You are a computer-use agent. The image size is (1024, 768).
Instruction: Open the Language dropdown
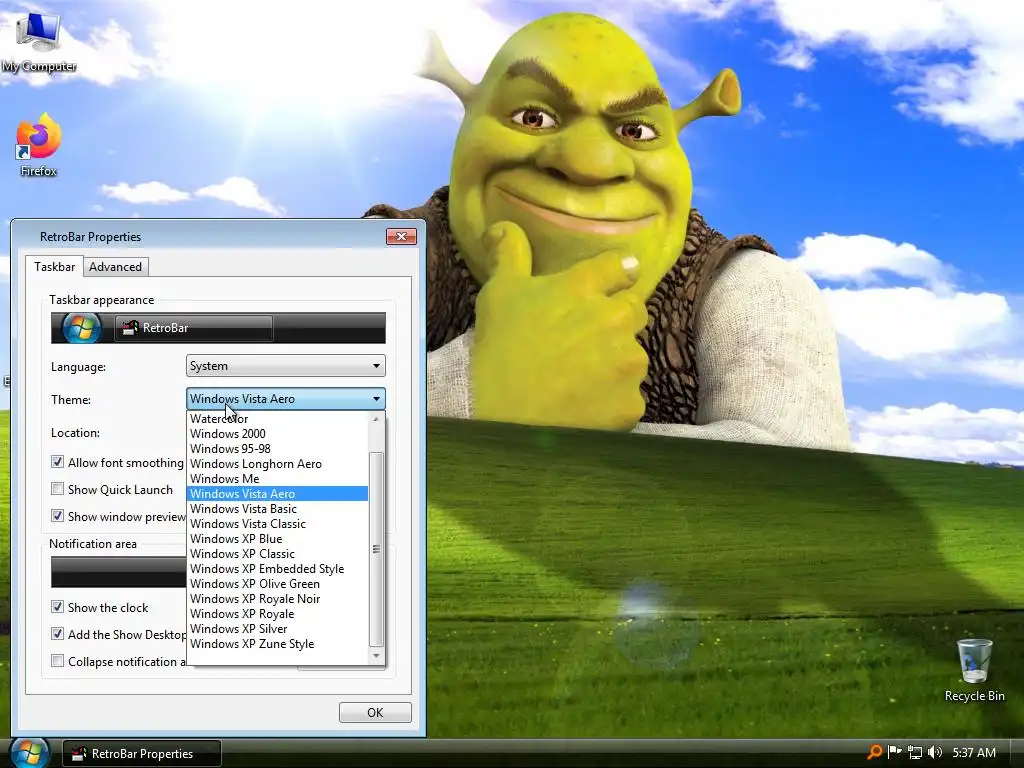coord(285,366)
